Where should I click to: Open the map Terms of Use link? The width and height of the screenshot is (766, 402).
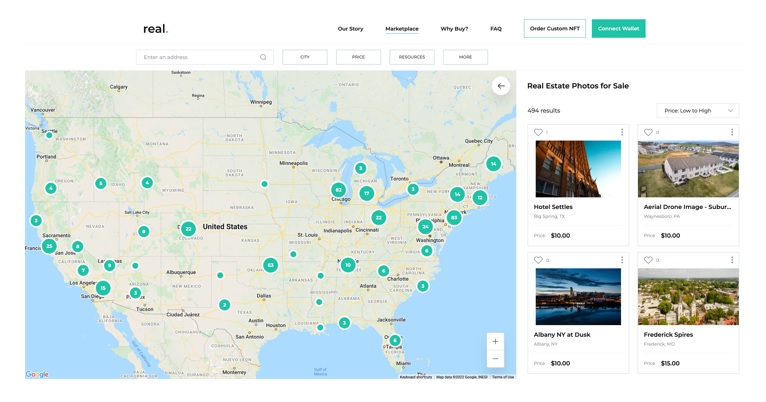[x=503, y=377]
